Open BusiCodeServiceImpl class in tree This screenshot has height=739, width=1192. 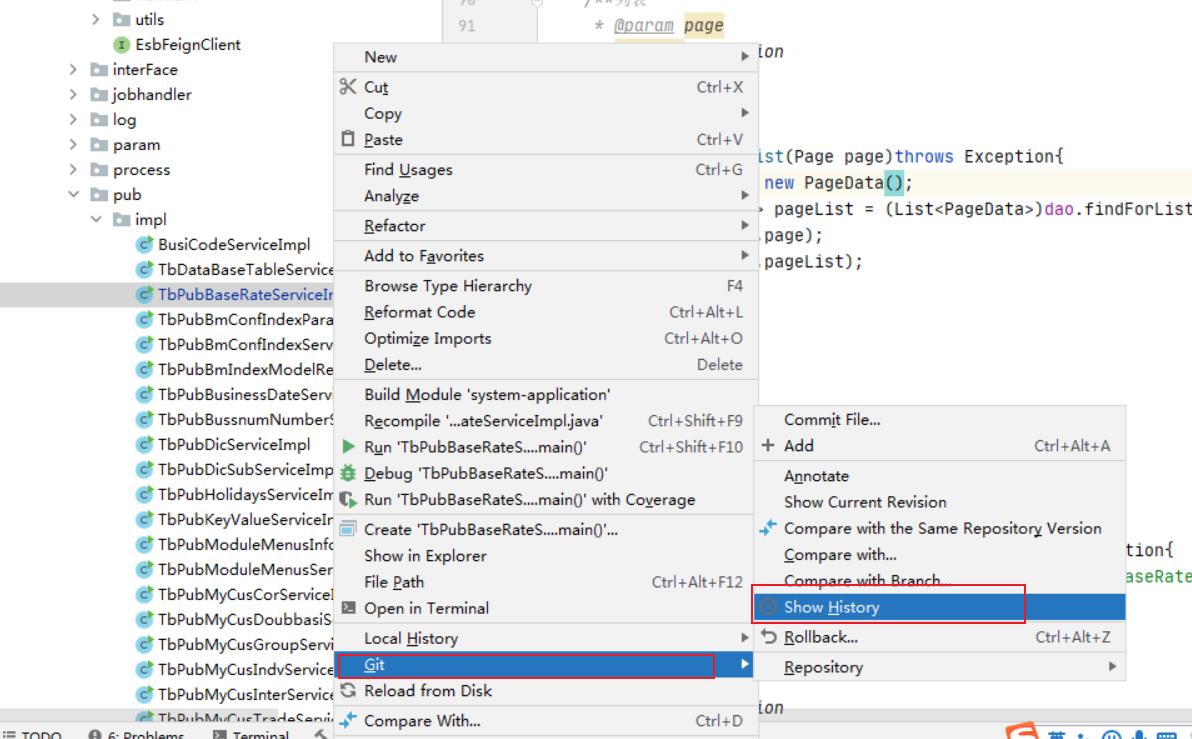click(x=233, y=245)
